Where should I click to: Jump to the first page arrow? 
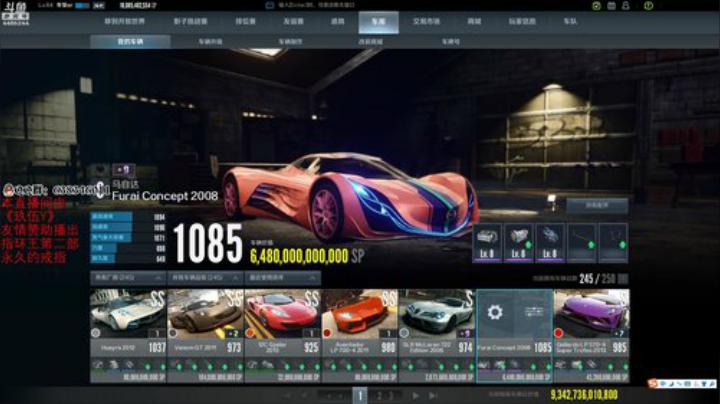[x=287, y=395]
